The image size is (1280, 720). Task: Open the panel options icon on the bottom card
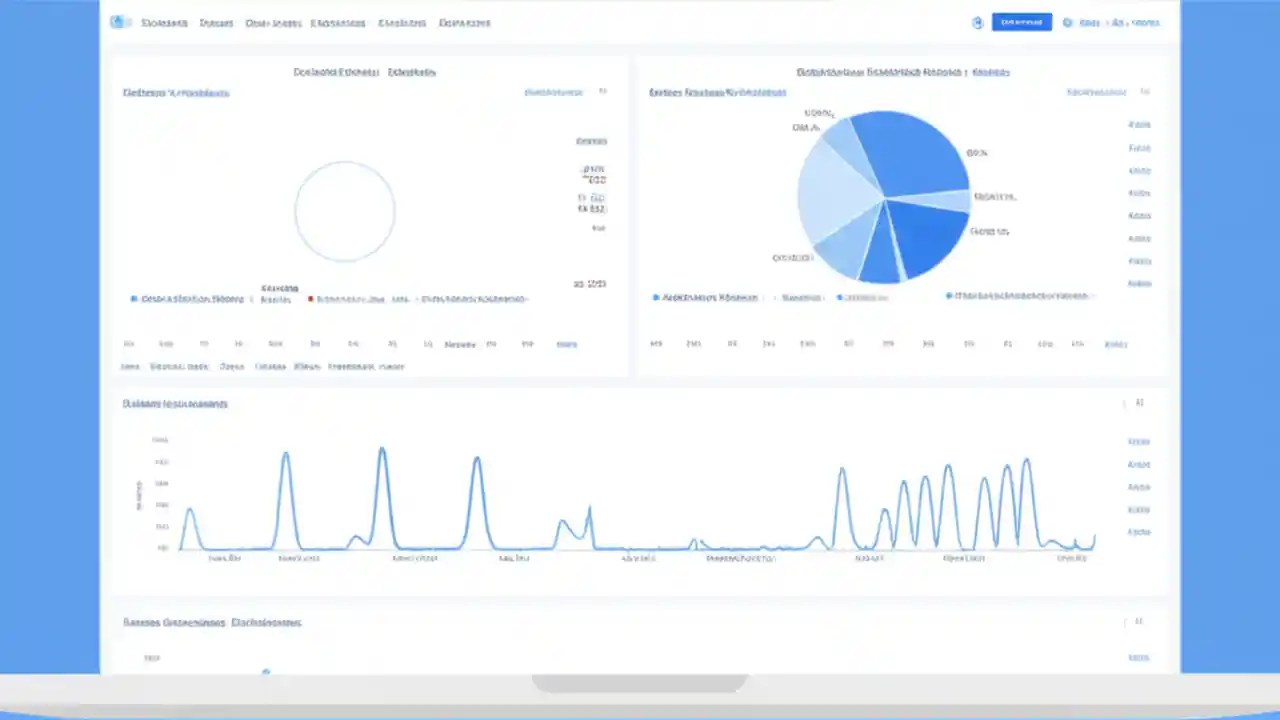[1139, 622]
